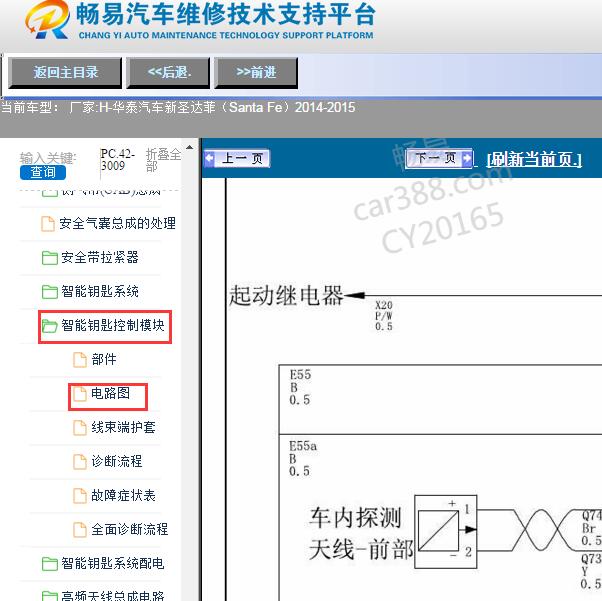The width and height of the screenshot is (602, 601).
Task: Click the X20 P/W 0.5 wire label
Action: click(x=384, y=316)
